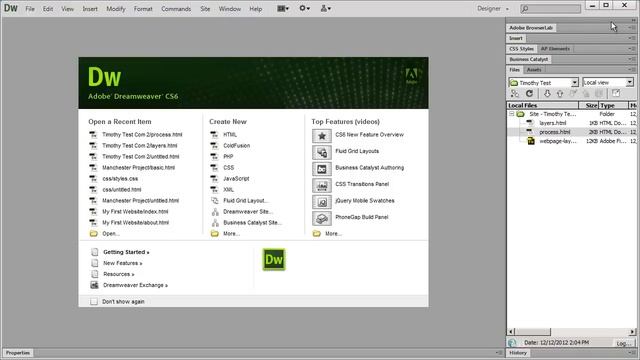Click the Adobe logo in the welcome banner
The image size is (640, 360).
(411, 75)
